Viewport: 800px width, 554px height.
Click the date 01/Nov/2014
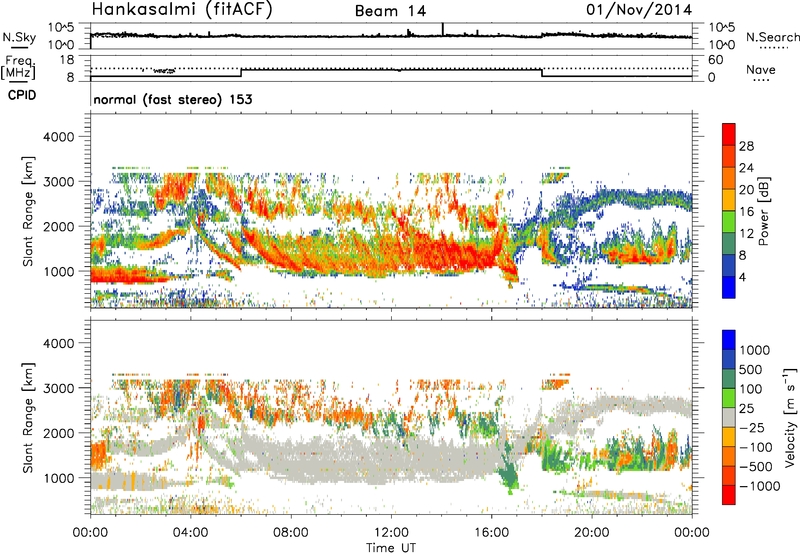click(639, 10)
